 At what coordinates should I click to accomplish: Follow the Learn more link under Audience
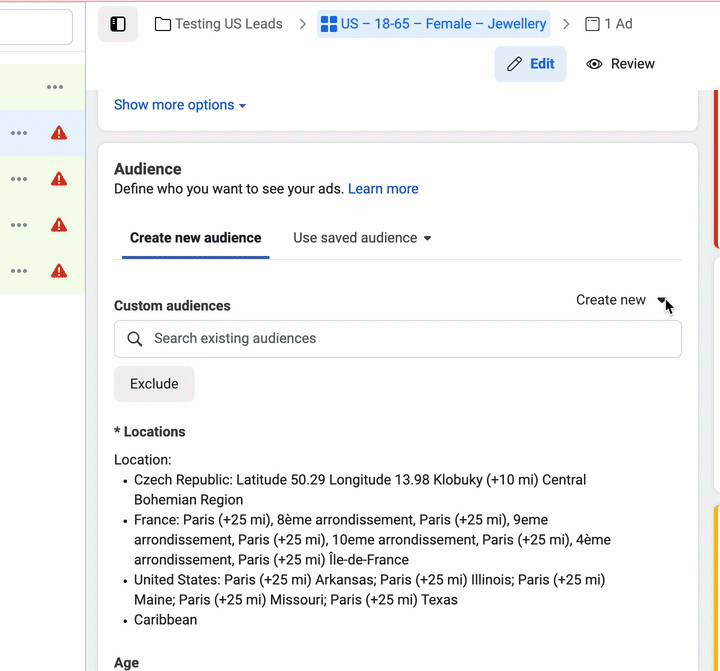pos(383,189)
